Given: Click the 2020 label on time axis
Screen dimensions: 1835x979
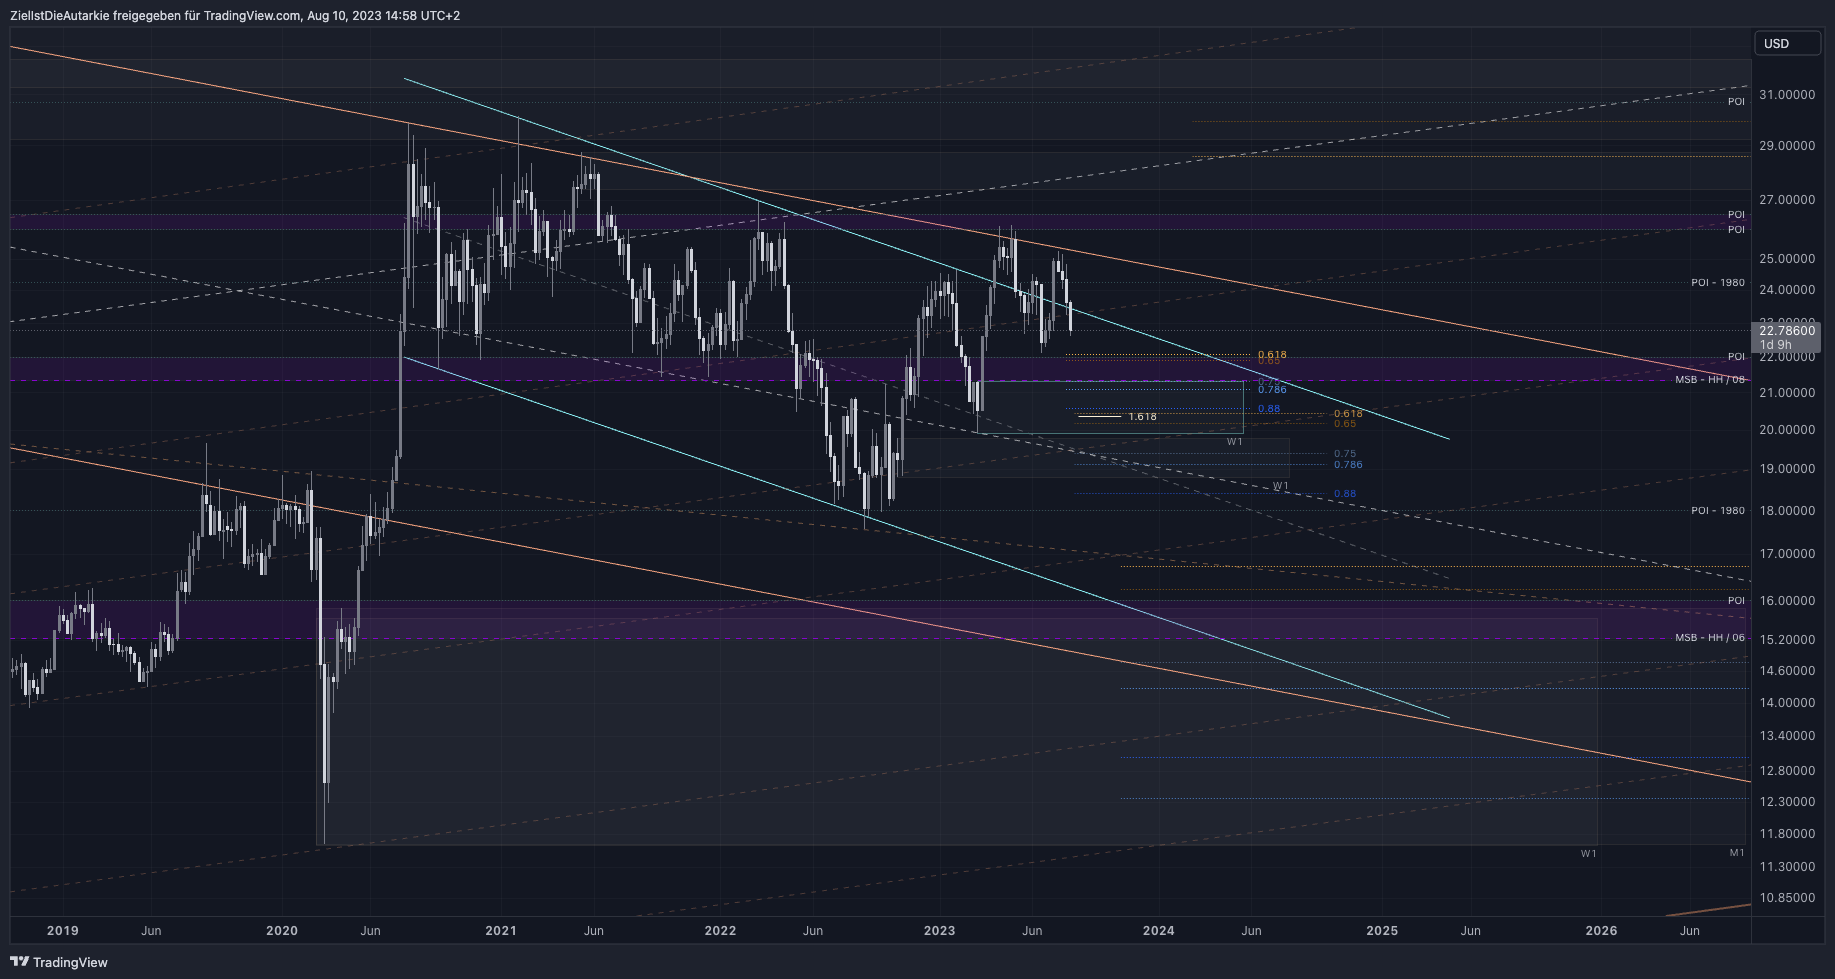Looking at the screenshot, I should pos(282,931).
